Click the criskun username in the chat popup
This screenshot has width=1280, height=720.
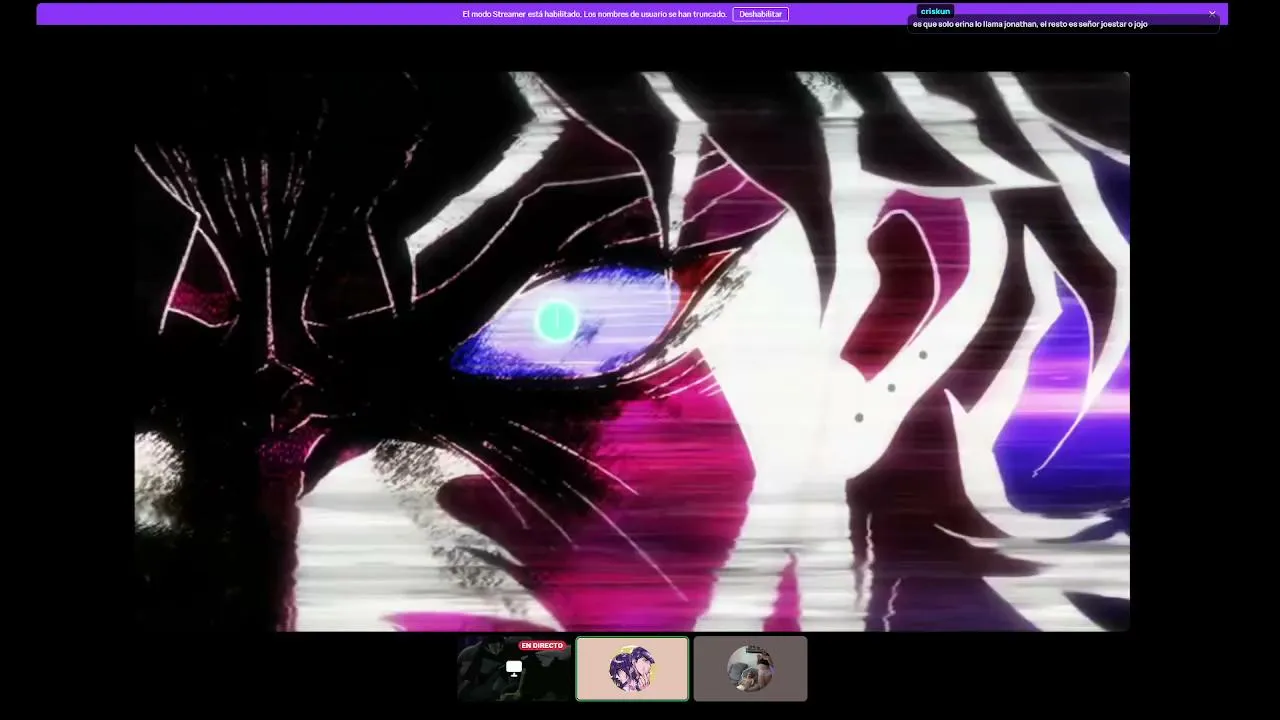935,11
